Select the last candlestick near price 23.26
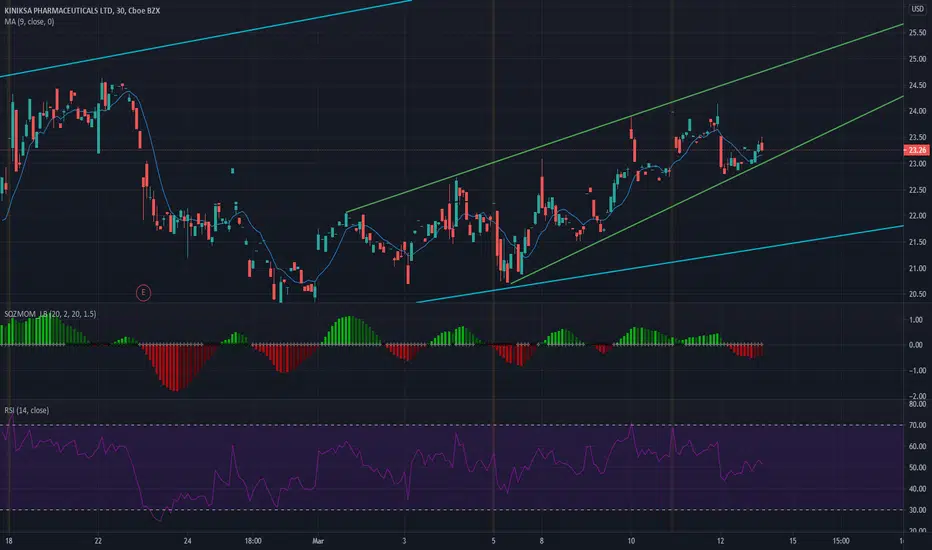This screenshot has height=550, width=932. point(762,145)
